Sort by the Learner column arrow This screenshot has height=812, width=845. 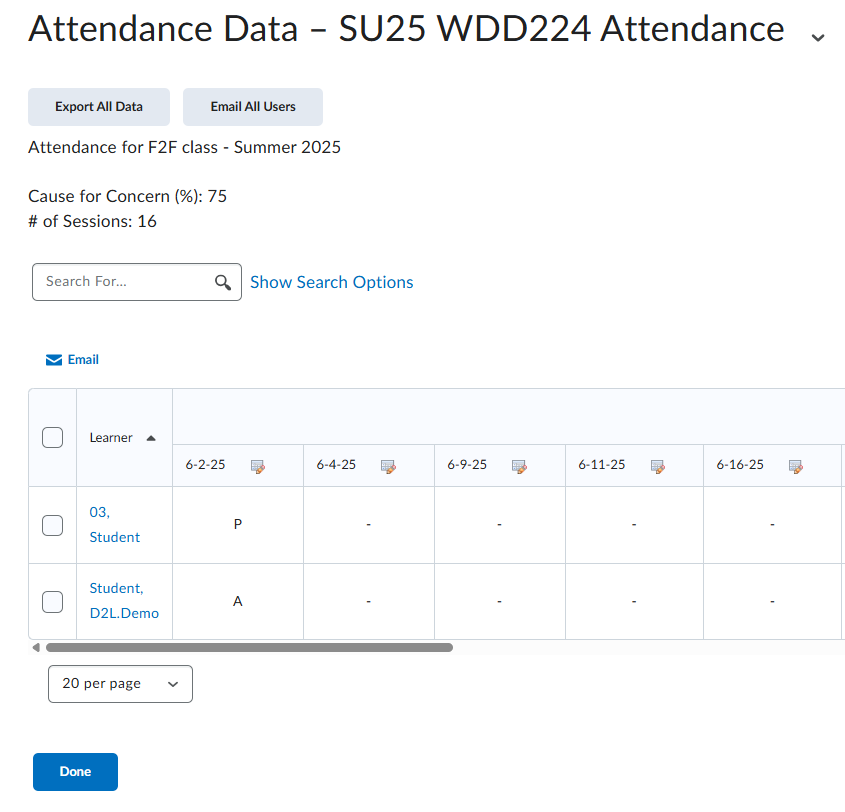pyautogui.click(x=151, y=438)
